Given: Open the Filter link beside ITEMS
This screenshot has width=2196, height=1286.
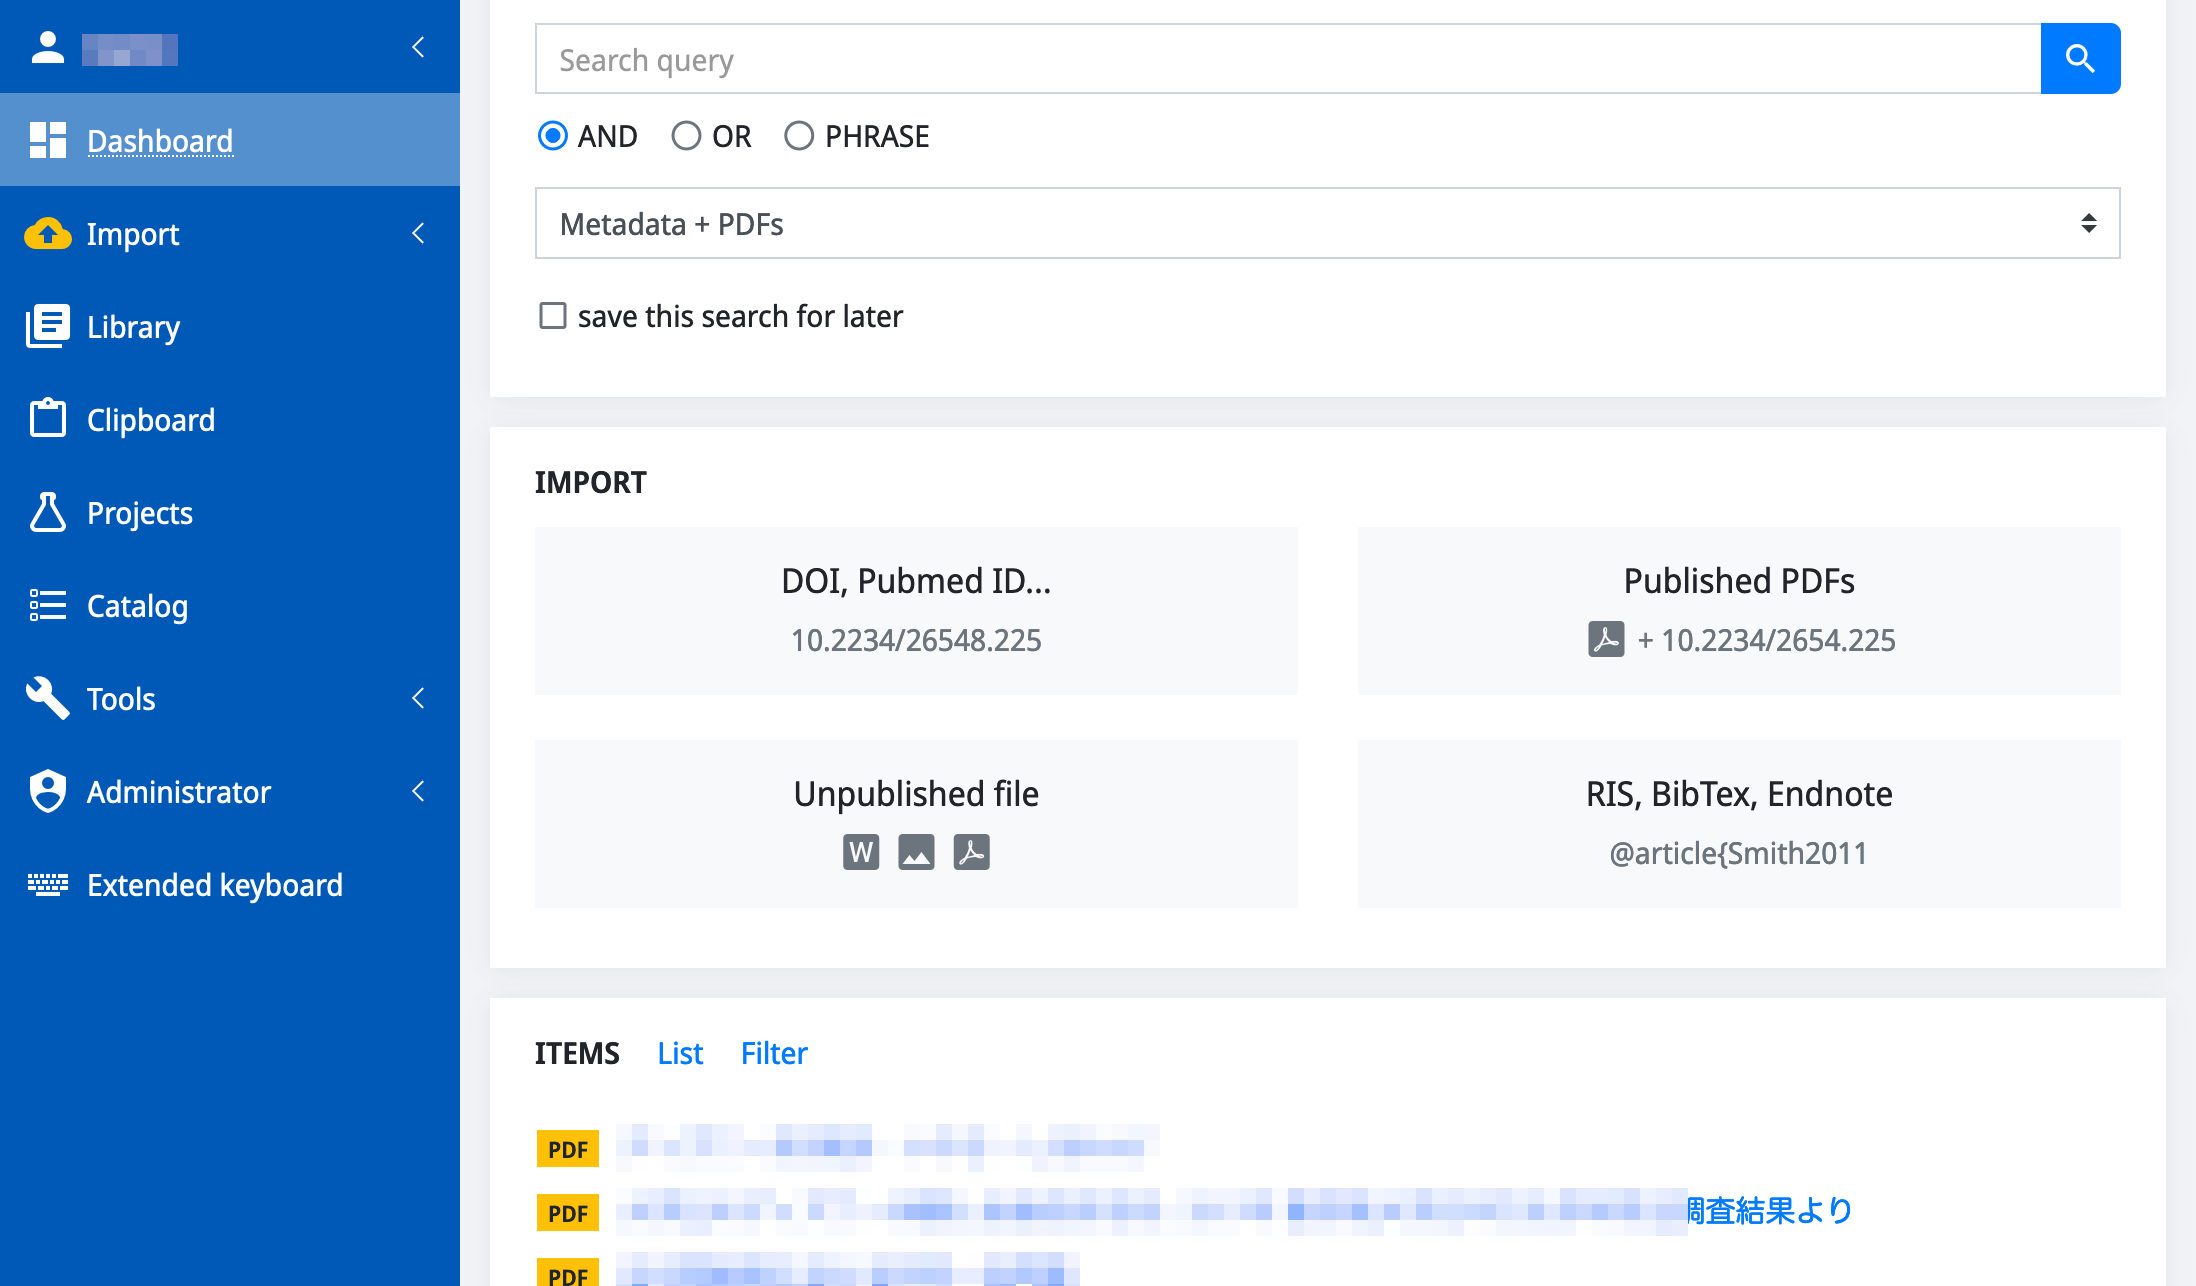Looking at the screenshot, I should click(774, 1053).
